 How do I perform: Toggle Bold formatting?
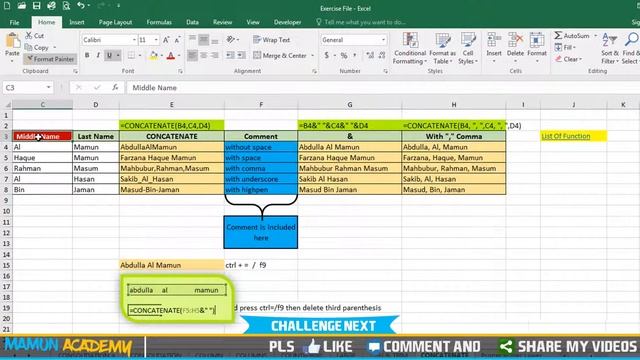point(87,55)
